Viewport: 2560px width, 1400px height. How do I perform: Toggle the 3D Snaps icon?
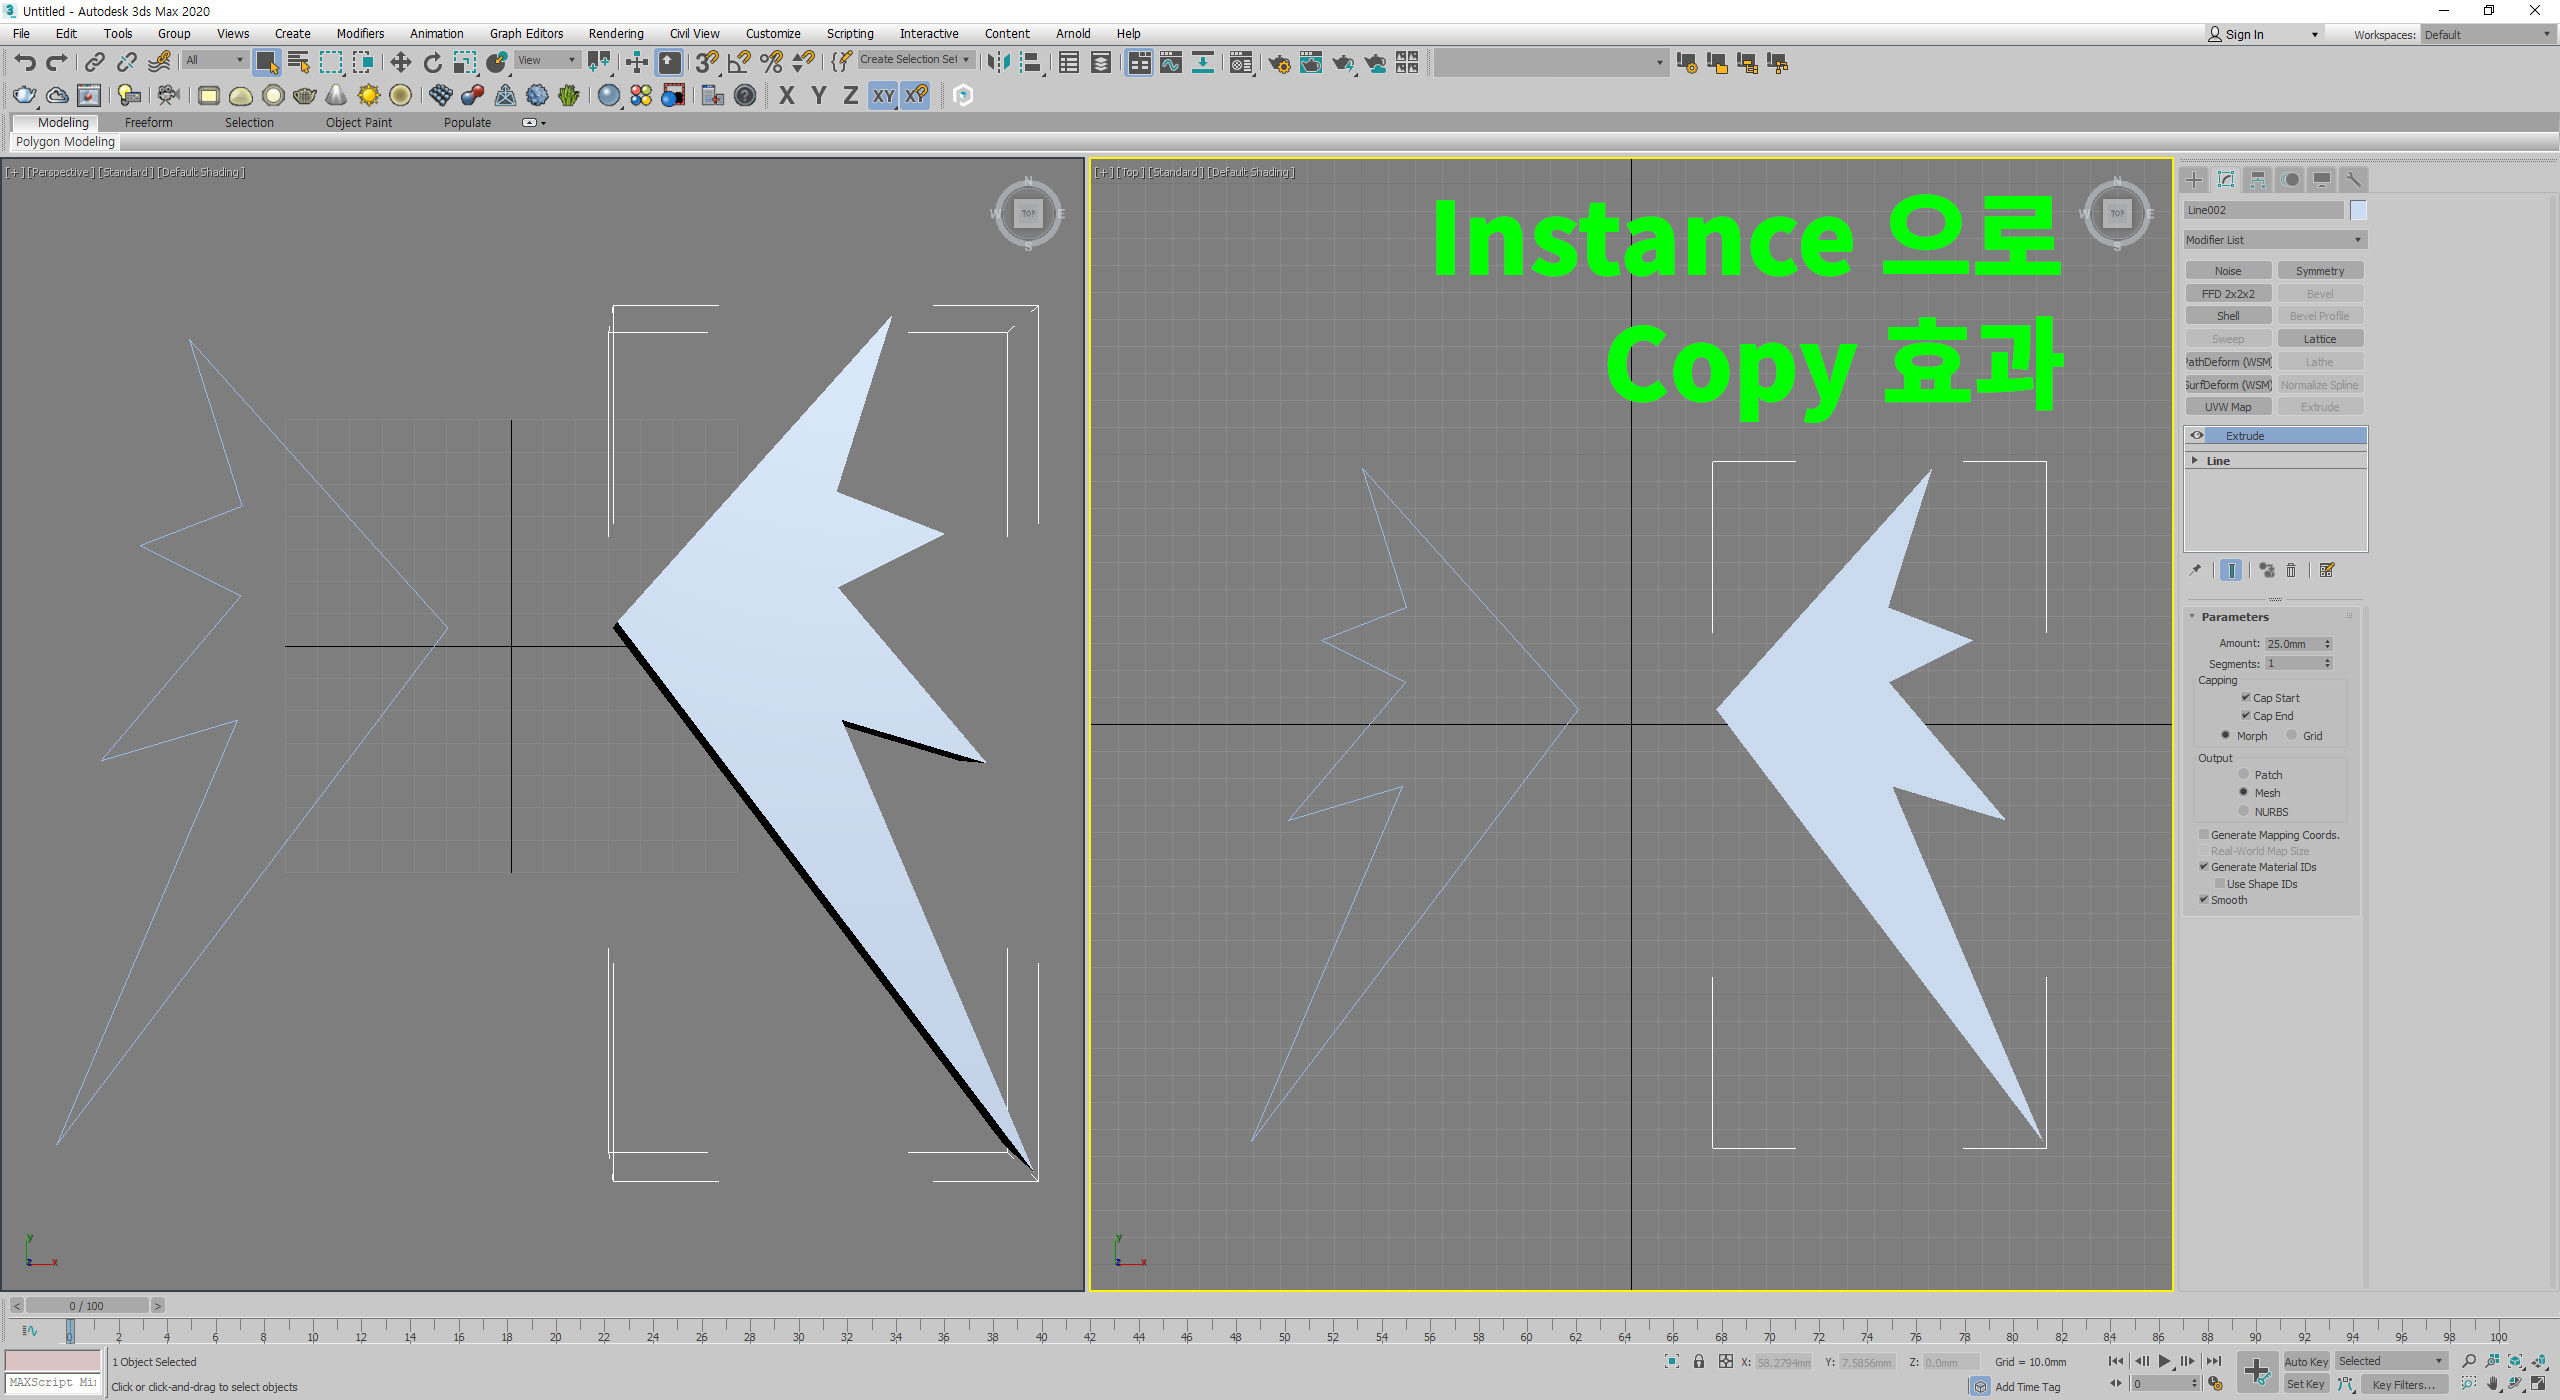(x=706, y=63)
